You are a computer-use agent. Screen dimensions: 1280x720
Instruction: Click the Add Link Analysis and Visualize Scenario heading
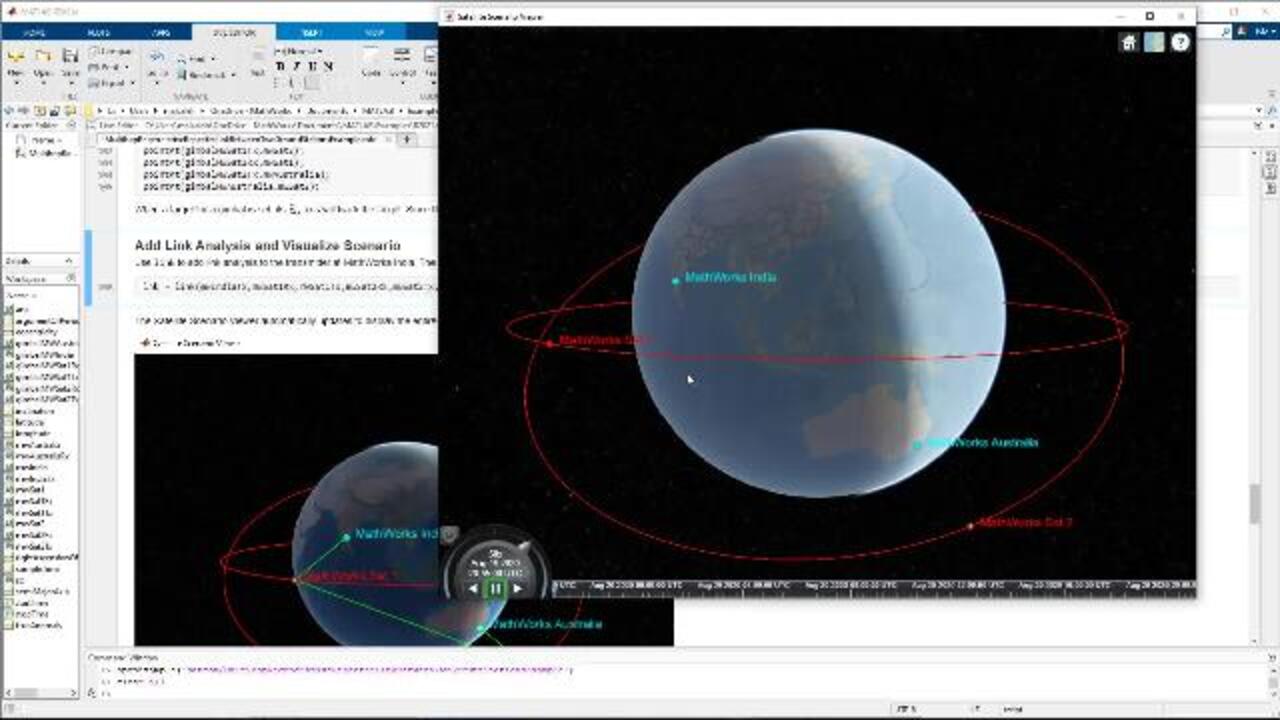pos(267,245)
